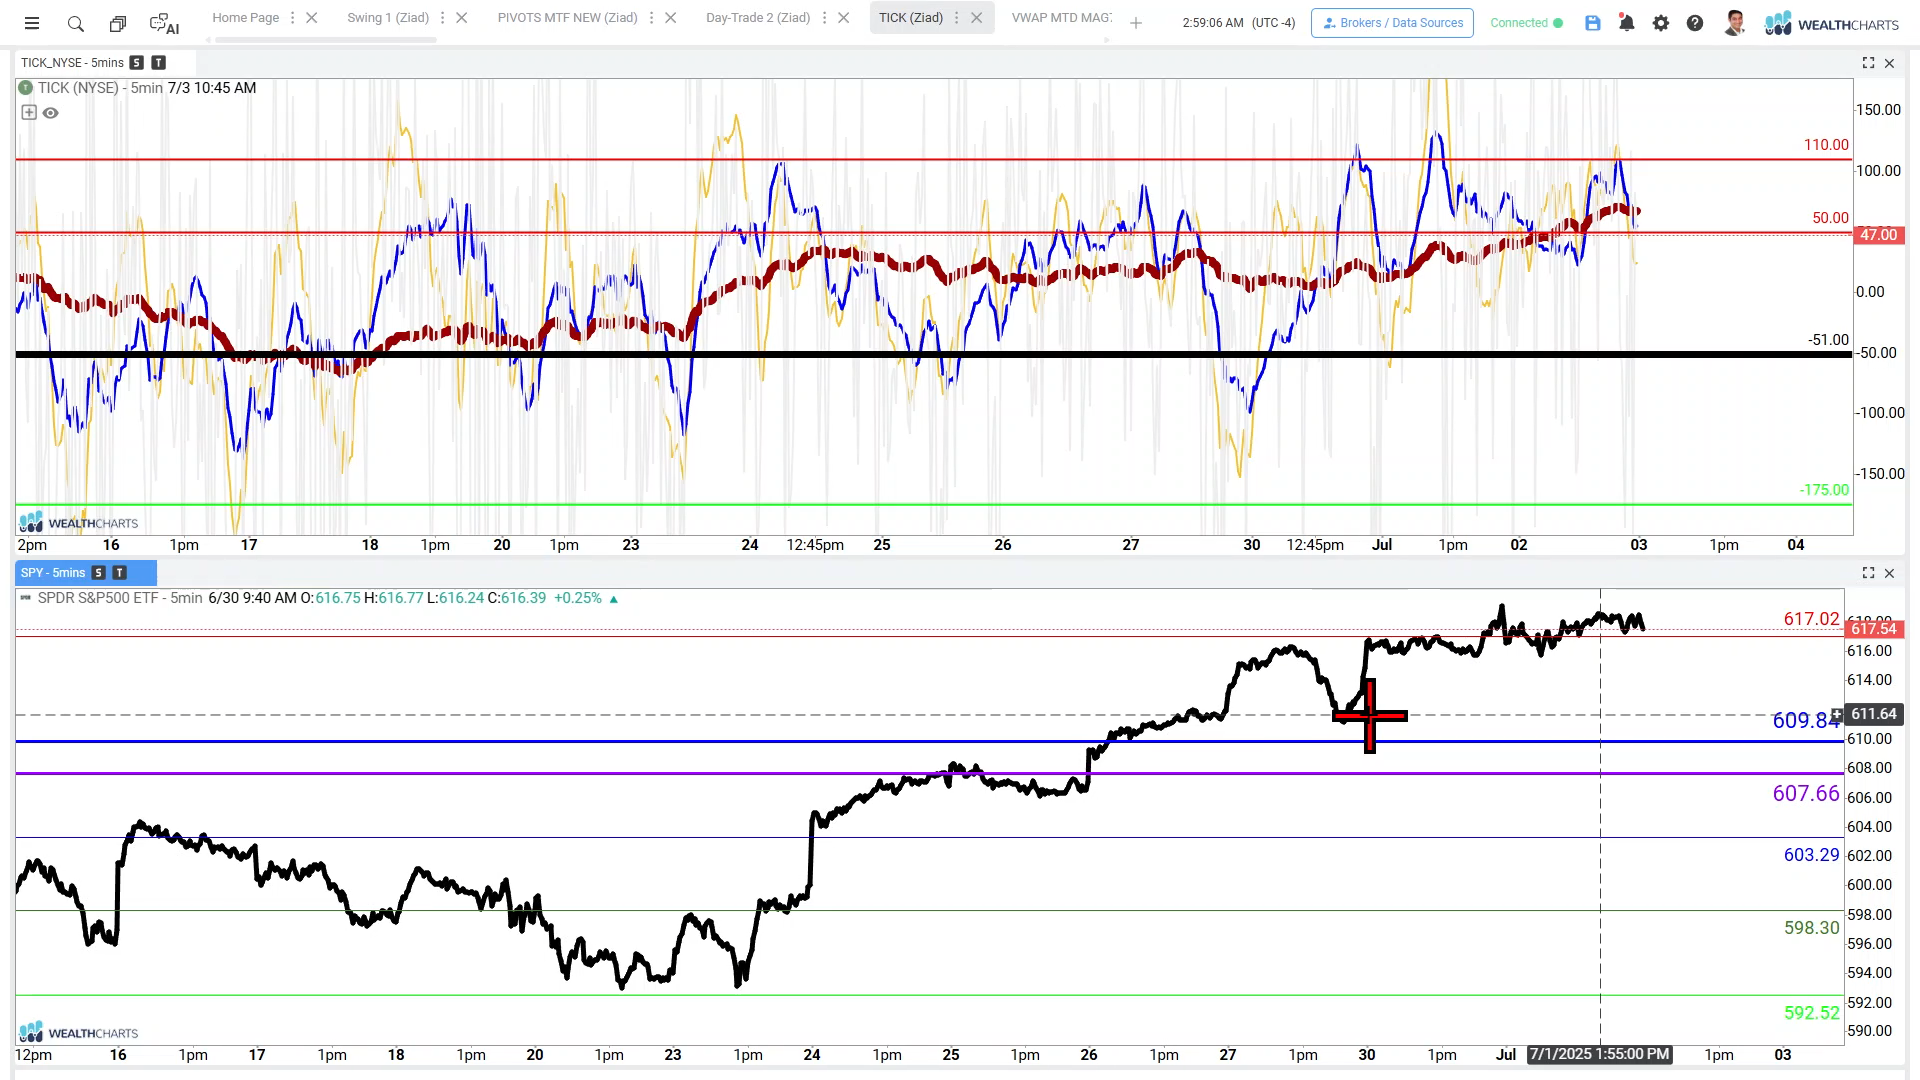
Task: Open the notifications bell
Action: click(x=1627, y=23)
